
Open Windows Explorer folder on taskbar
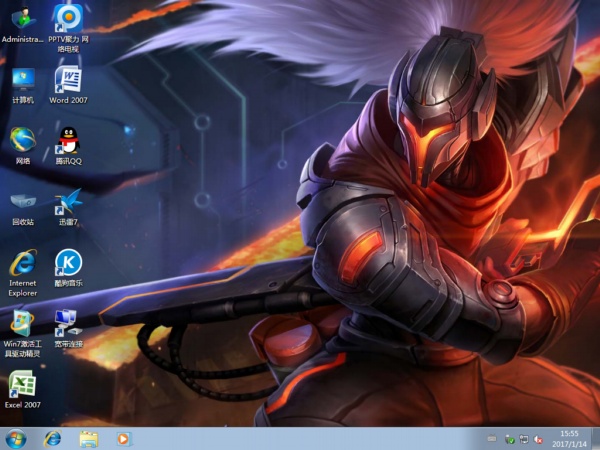(x=89, y=439)
